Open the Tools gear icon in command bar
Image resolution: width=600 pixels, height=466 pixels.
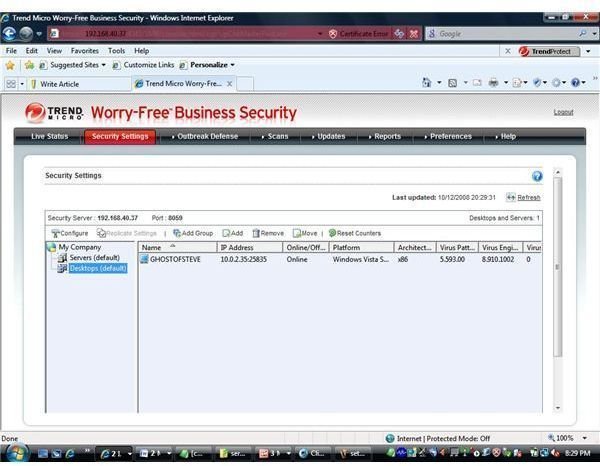tap(556, 83)
